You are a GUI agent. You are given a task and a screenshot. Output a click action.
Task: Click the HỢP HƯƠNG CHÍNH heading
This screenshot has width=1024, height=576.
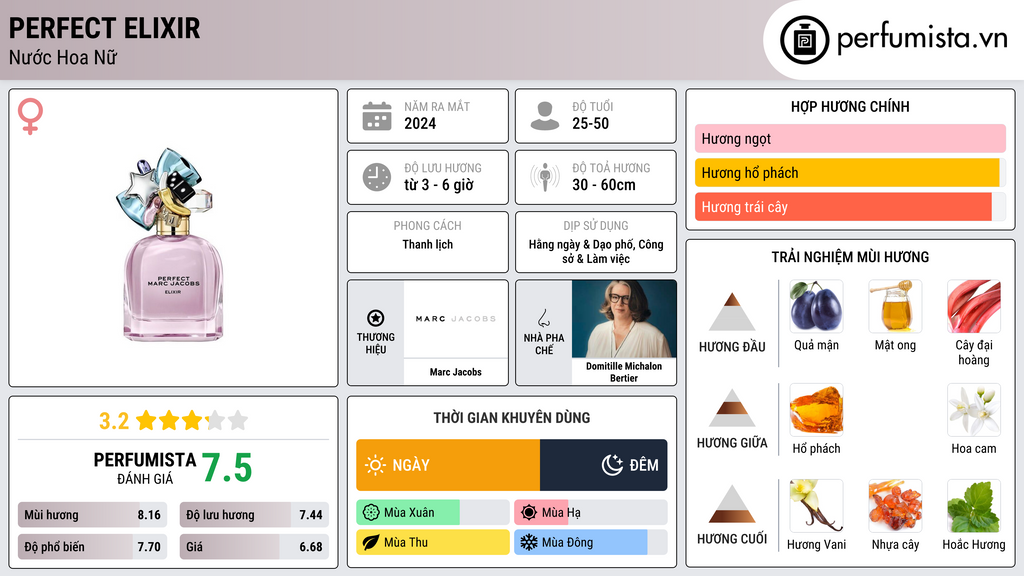850,106
